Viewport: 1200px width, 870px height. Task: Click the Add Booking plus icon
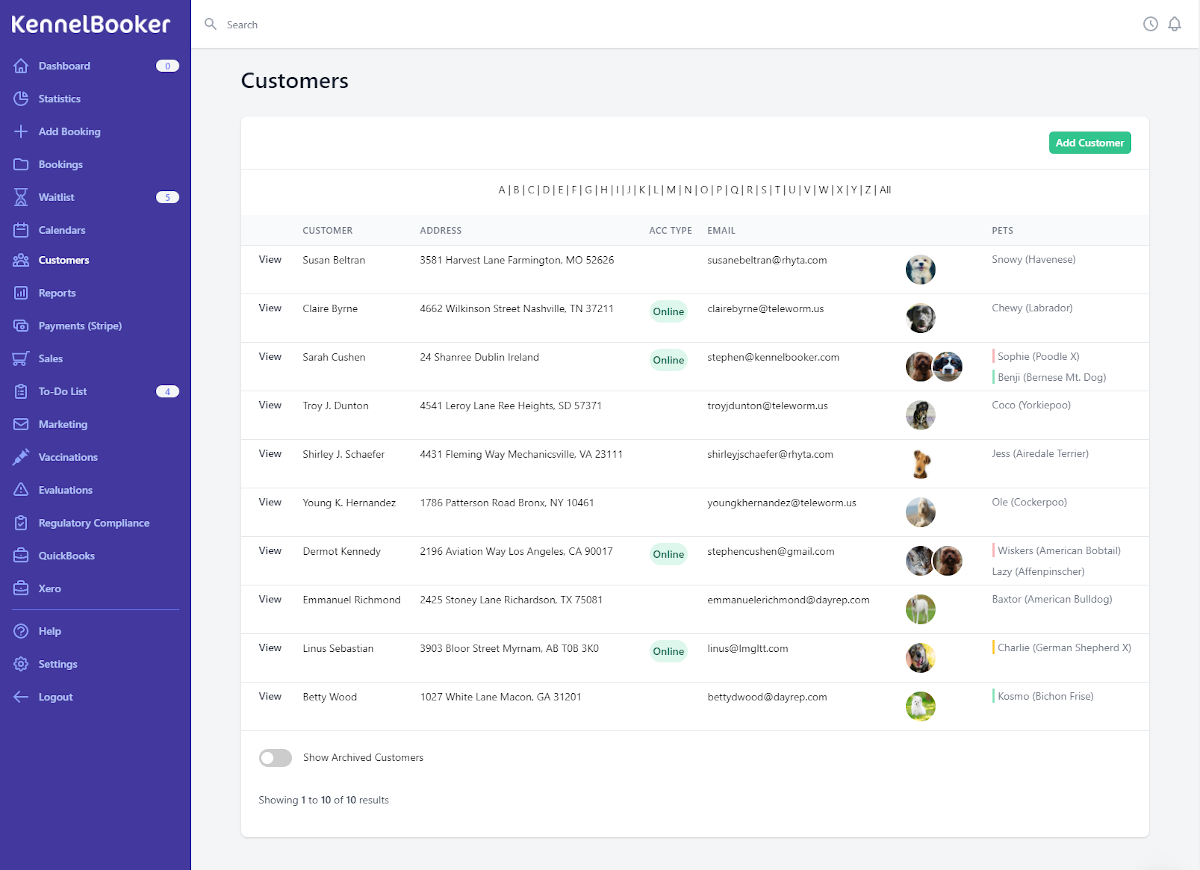click(20, 132)
